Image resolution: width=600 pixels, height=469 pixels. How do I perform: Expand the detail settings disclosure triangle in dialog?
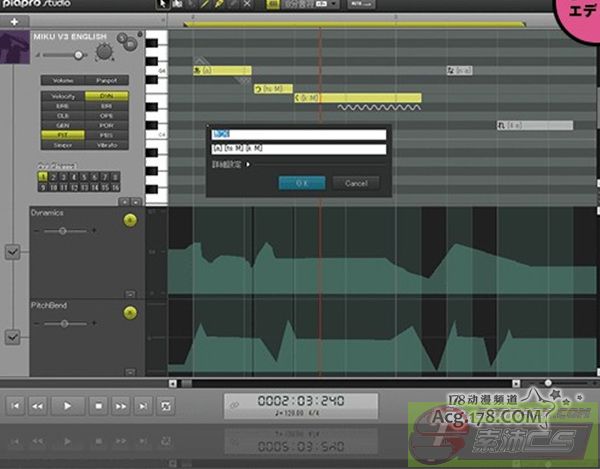click(247, 164)
